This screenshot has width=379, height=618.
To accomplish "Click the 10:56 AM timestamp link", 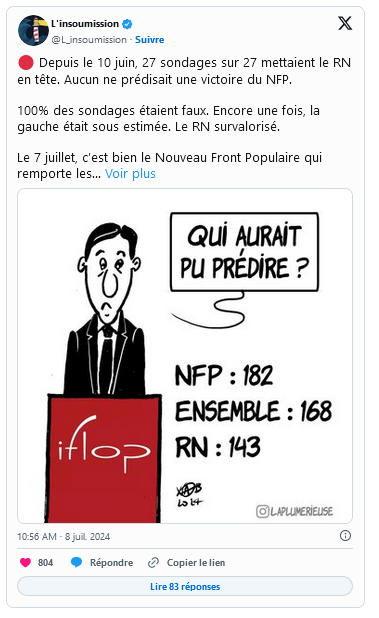I will [x=63, y=536].
